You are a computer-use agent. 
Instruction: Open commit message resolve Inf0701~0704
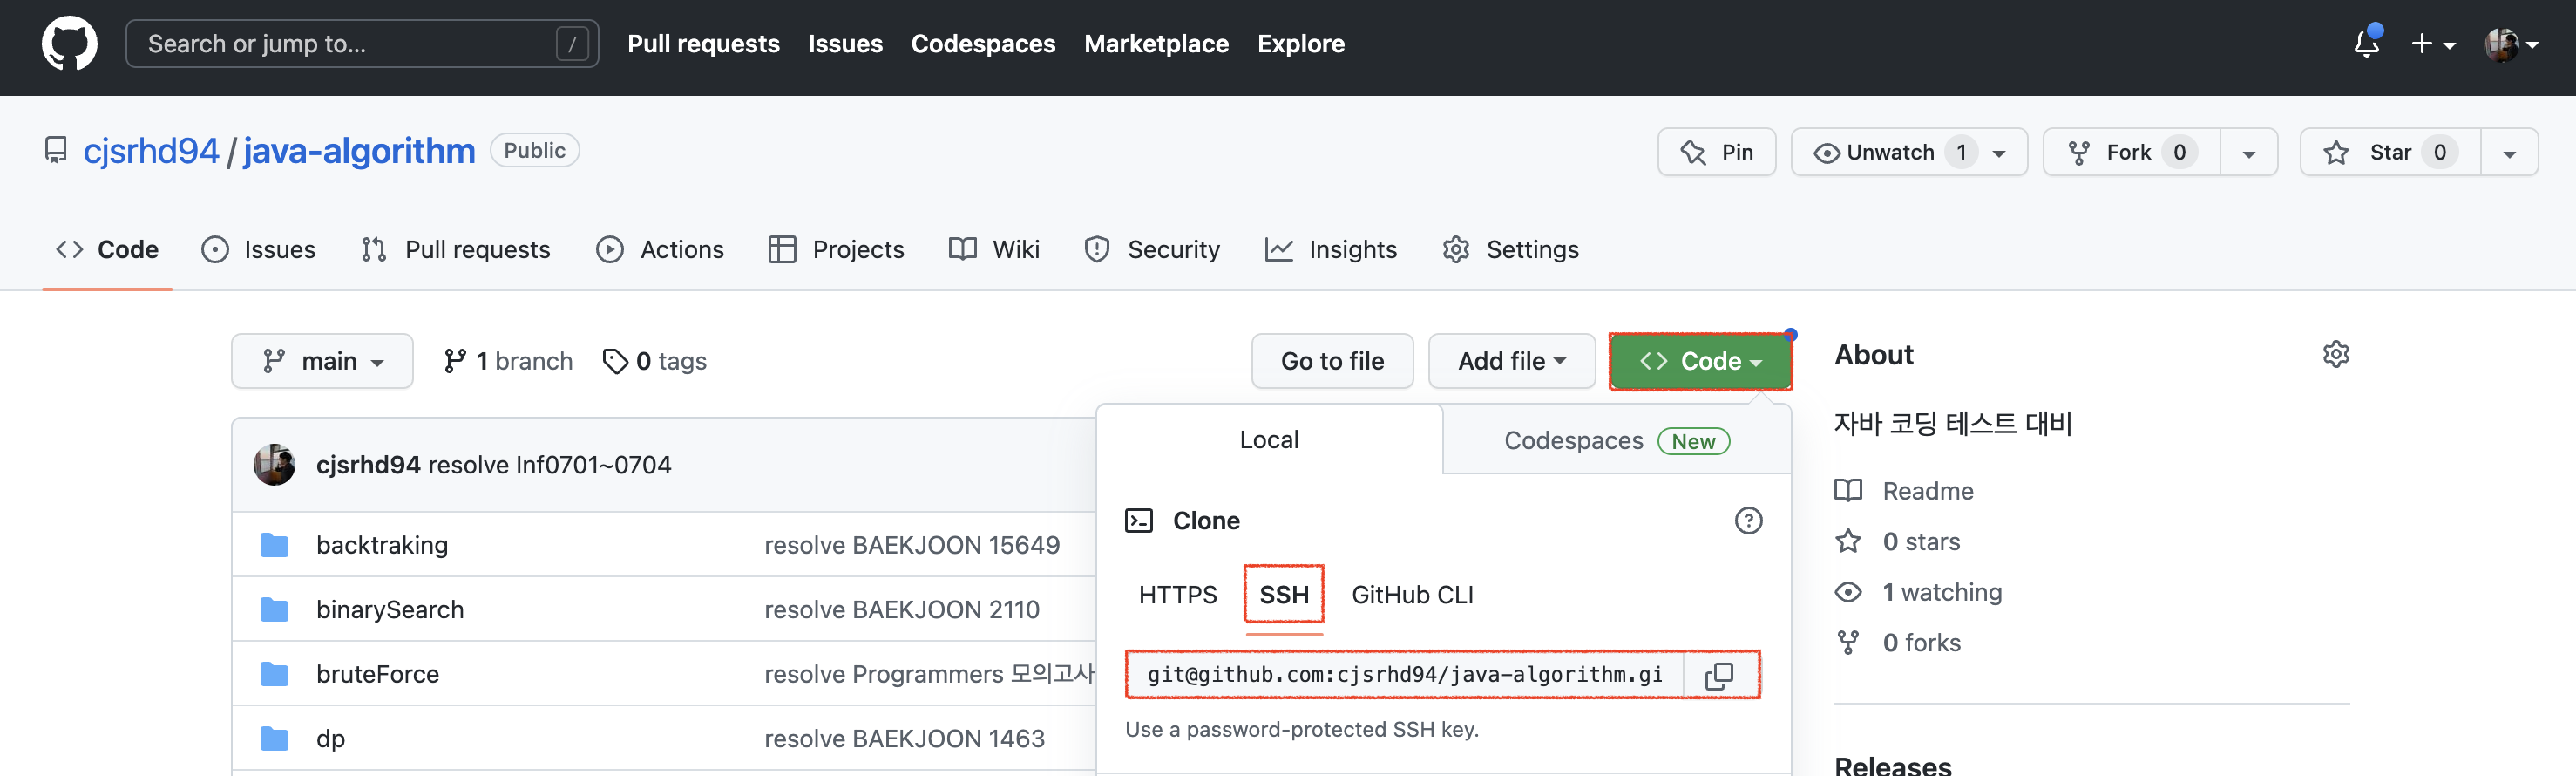pos(550,465)
